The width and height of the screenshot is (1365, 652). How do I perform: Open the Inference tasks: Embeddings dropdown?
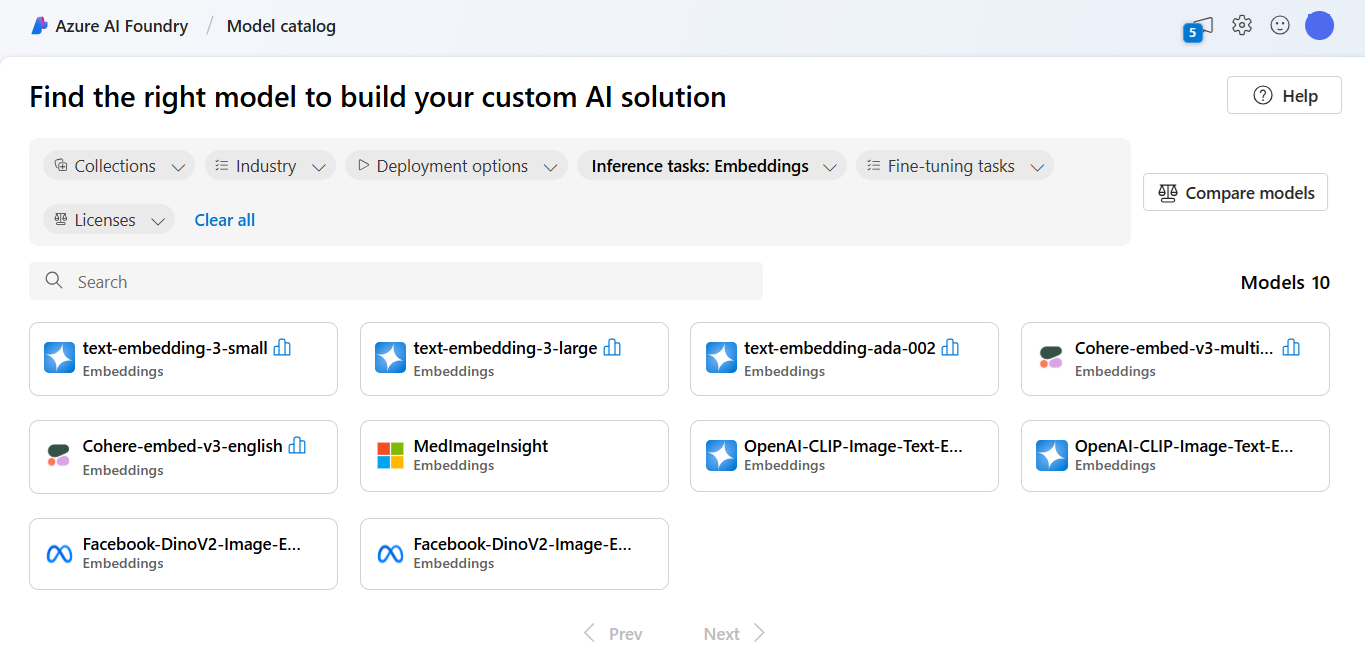point(712,166)
